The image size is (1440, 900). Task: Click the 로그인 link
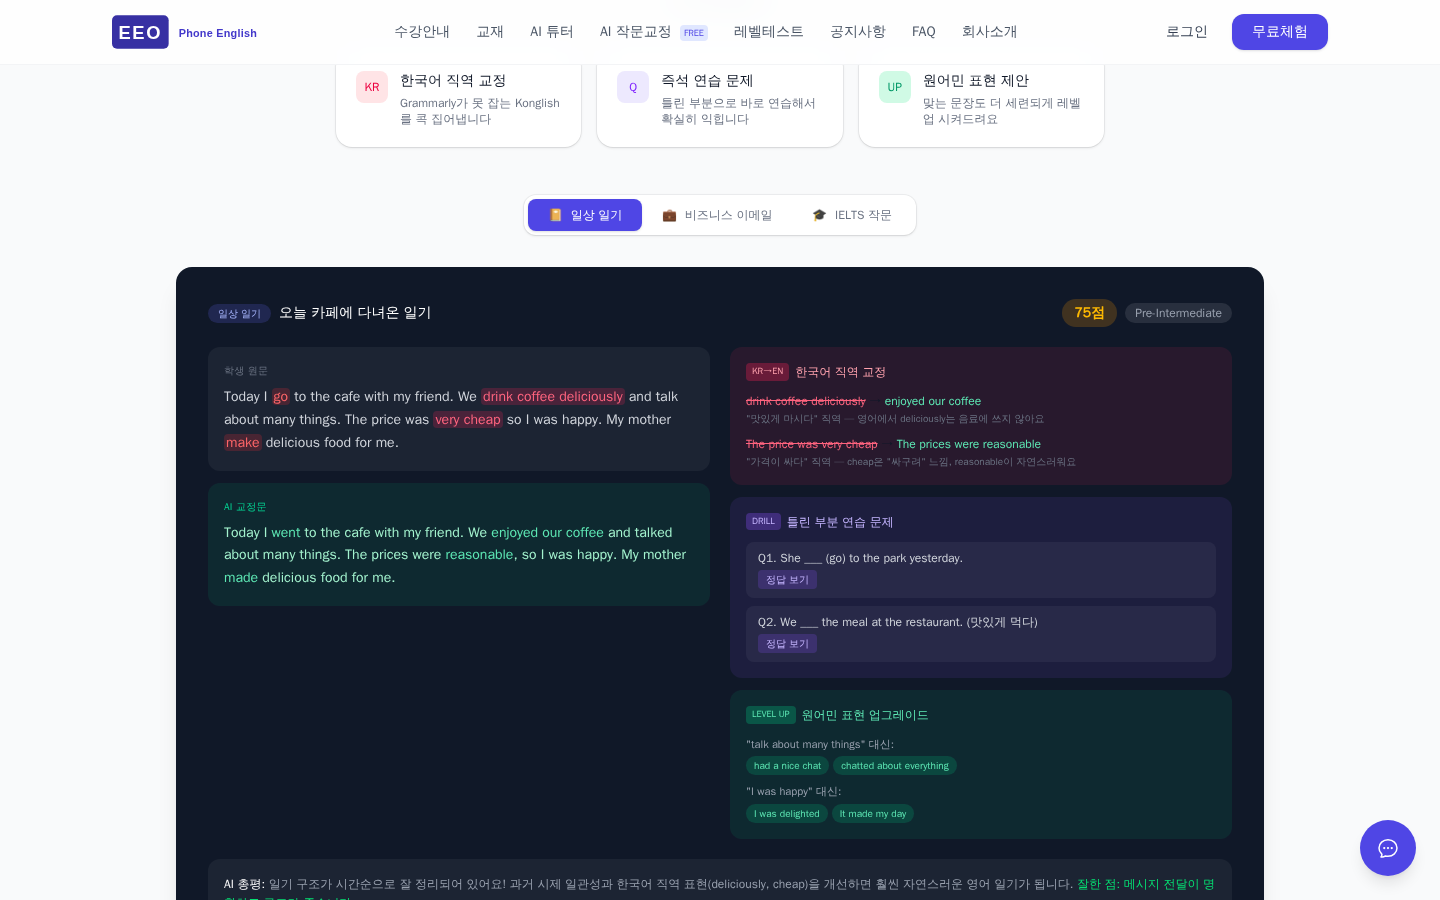[1186, 32]
